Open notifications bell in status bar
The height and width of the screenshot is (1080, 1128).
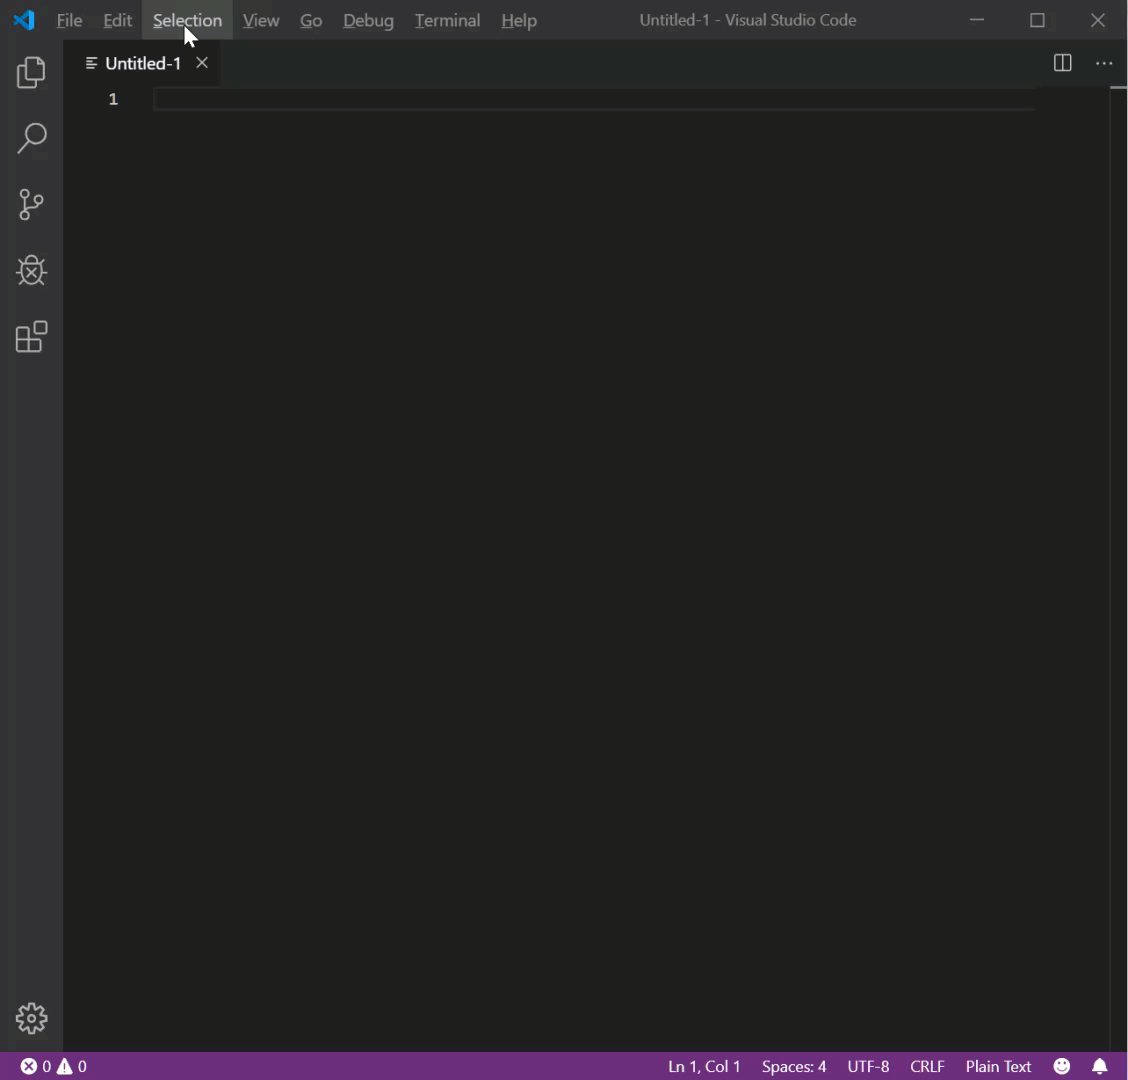point(1099,1066)
